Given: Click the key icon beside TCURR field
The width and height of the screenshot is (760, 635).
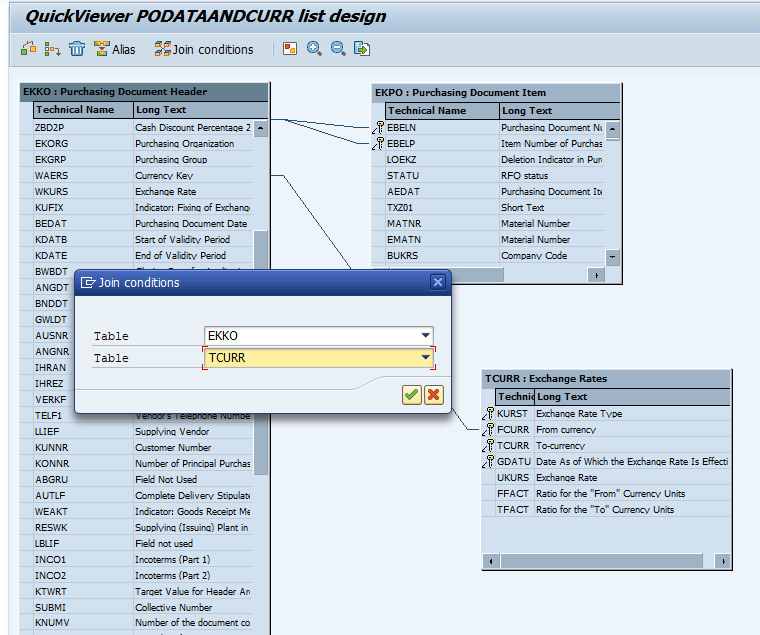Looking at the screenshot, I should coord(489,445).
